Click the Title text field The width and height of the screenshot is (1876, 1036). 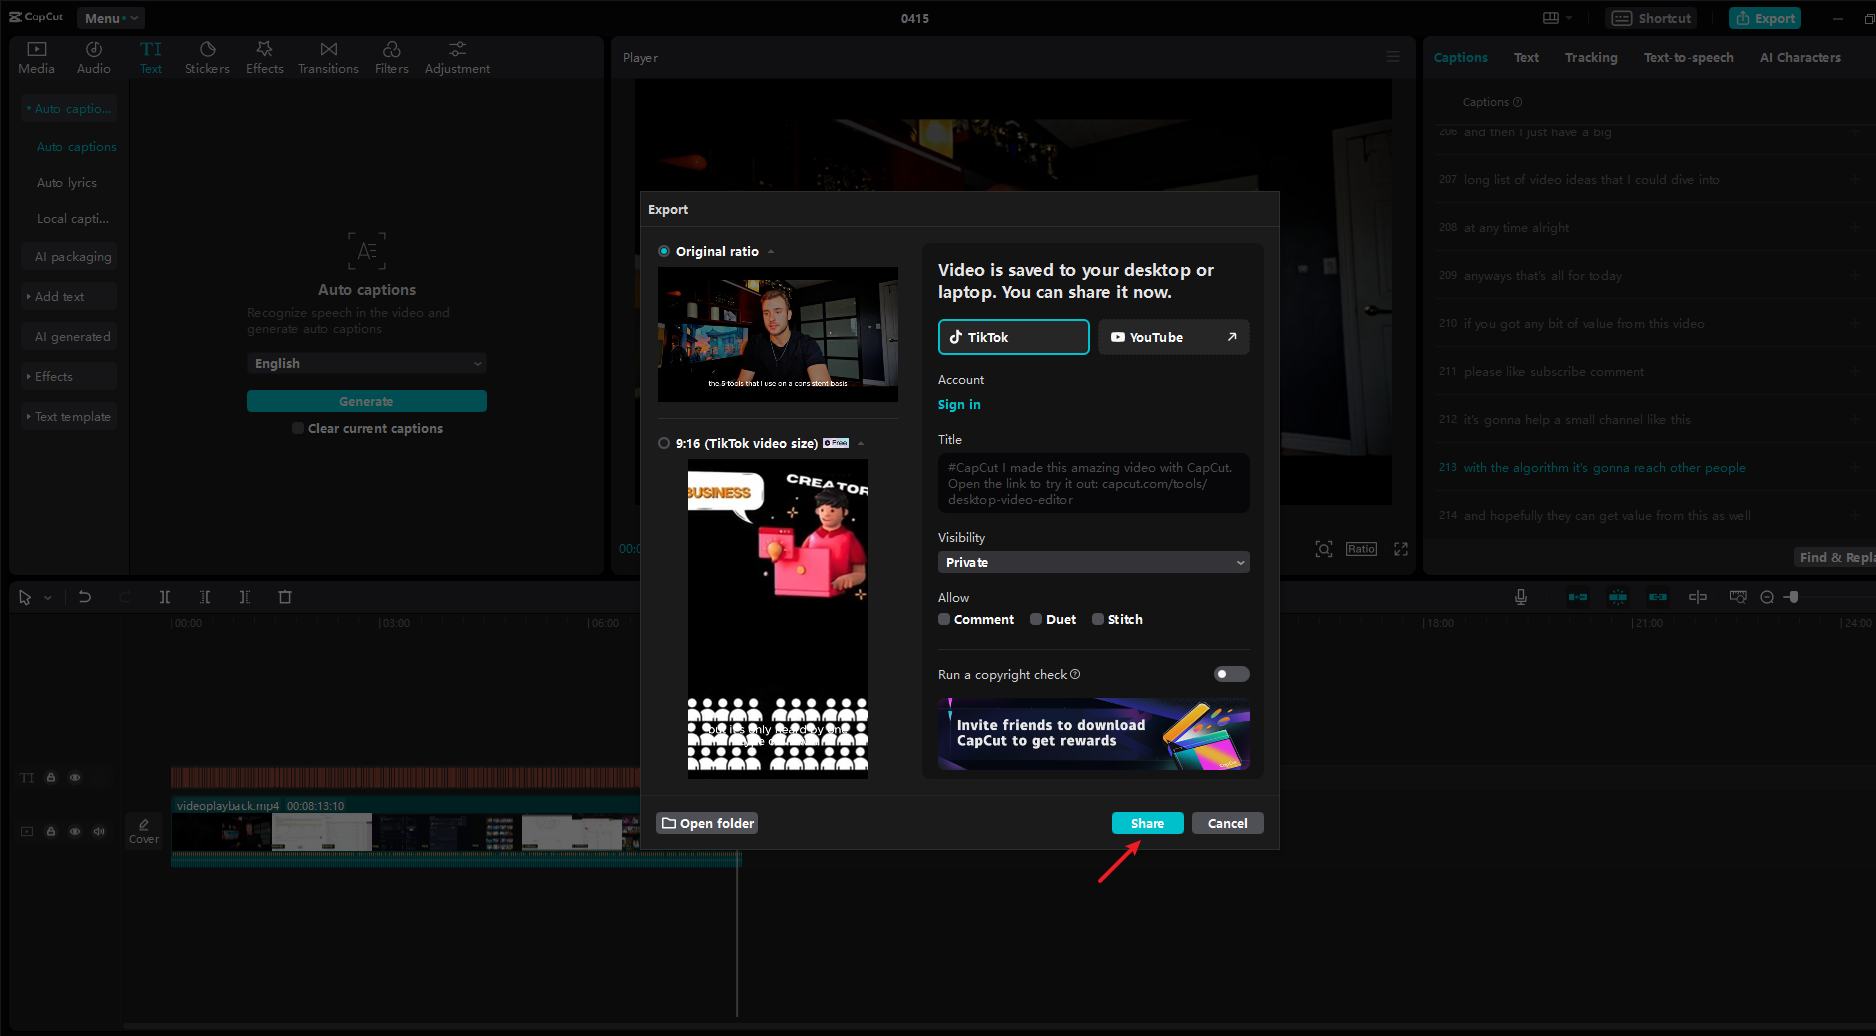[x=1094, y=483]
